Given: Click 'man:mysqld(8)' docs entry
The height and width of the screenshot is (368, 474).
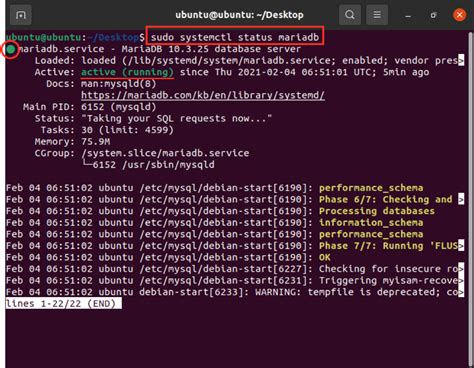Looking at the screenshot, I should click(x=119, y=84).
